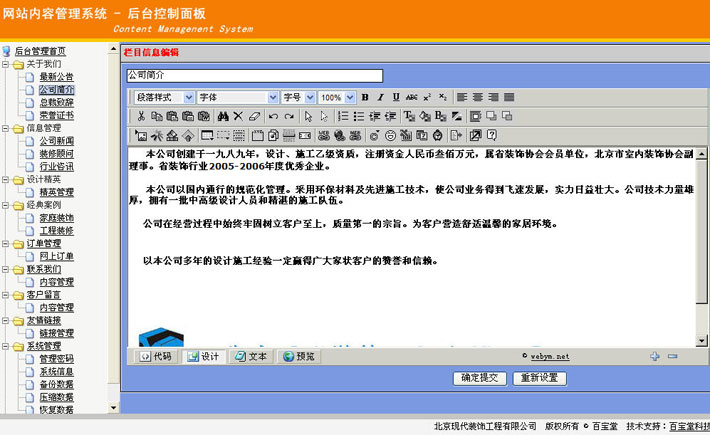Collapse the 信息管理 tree folder
Image resolution: width=710 pixels, height=435 pixels.
(7, 128)
